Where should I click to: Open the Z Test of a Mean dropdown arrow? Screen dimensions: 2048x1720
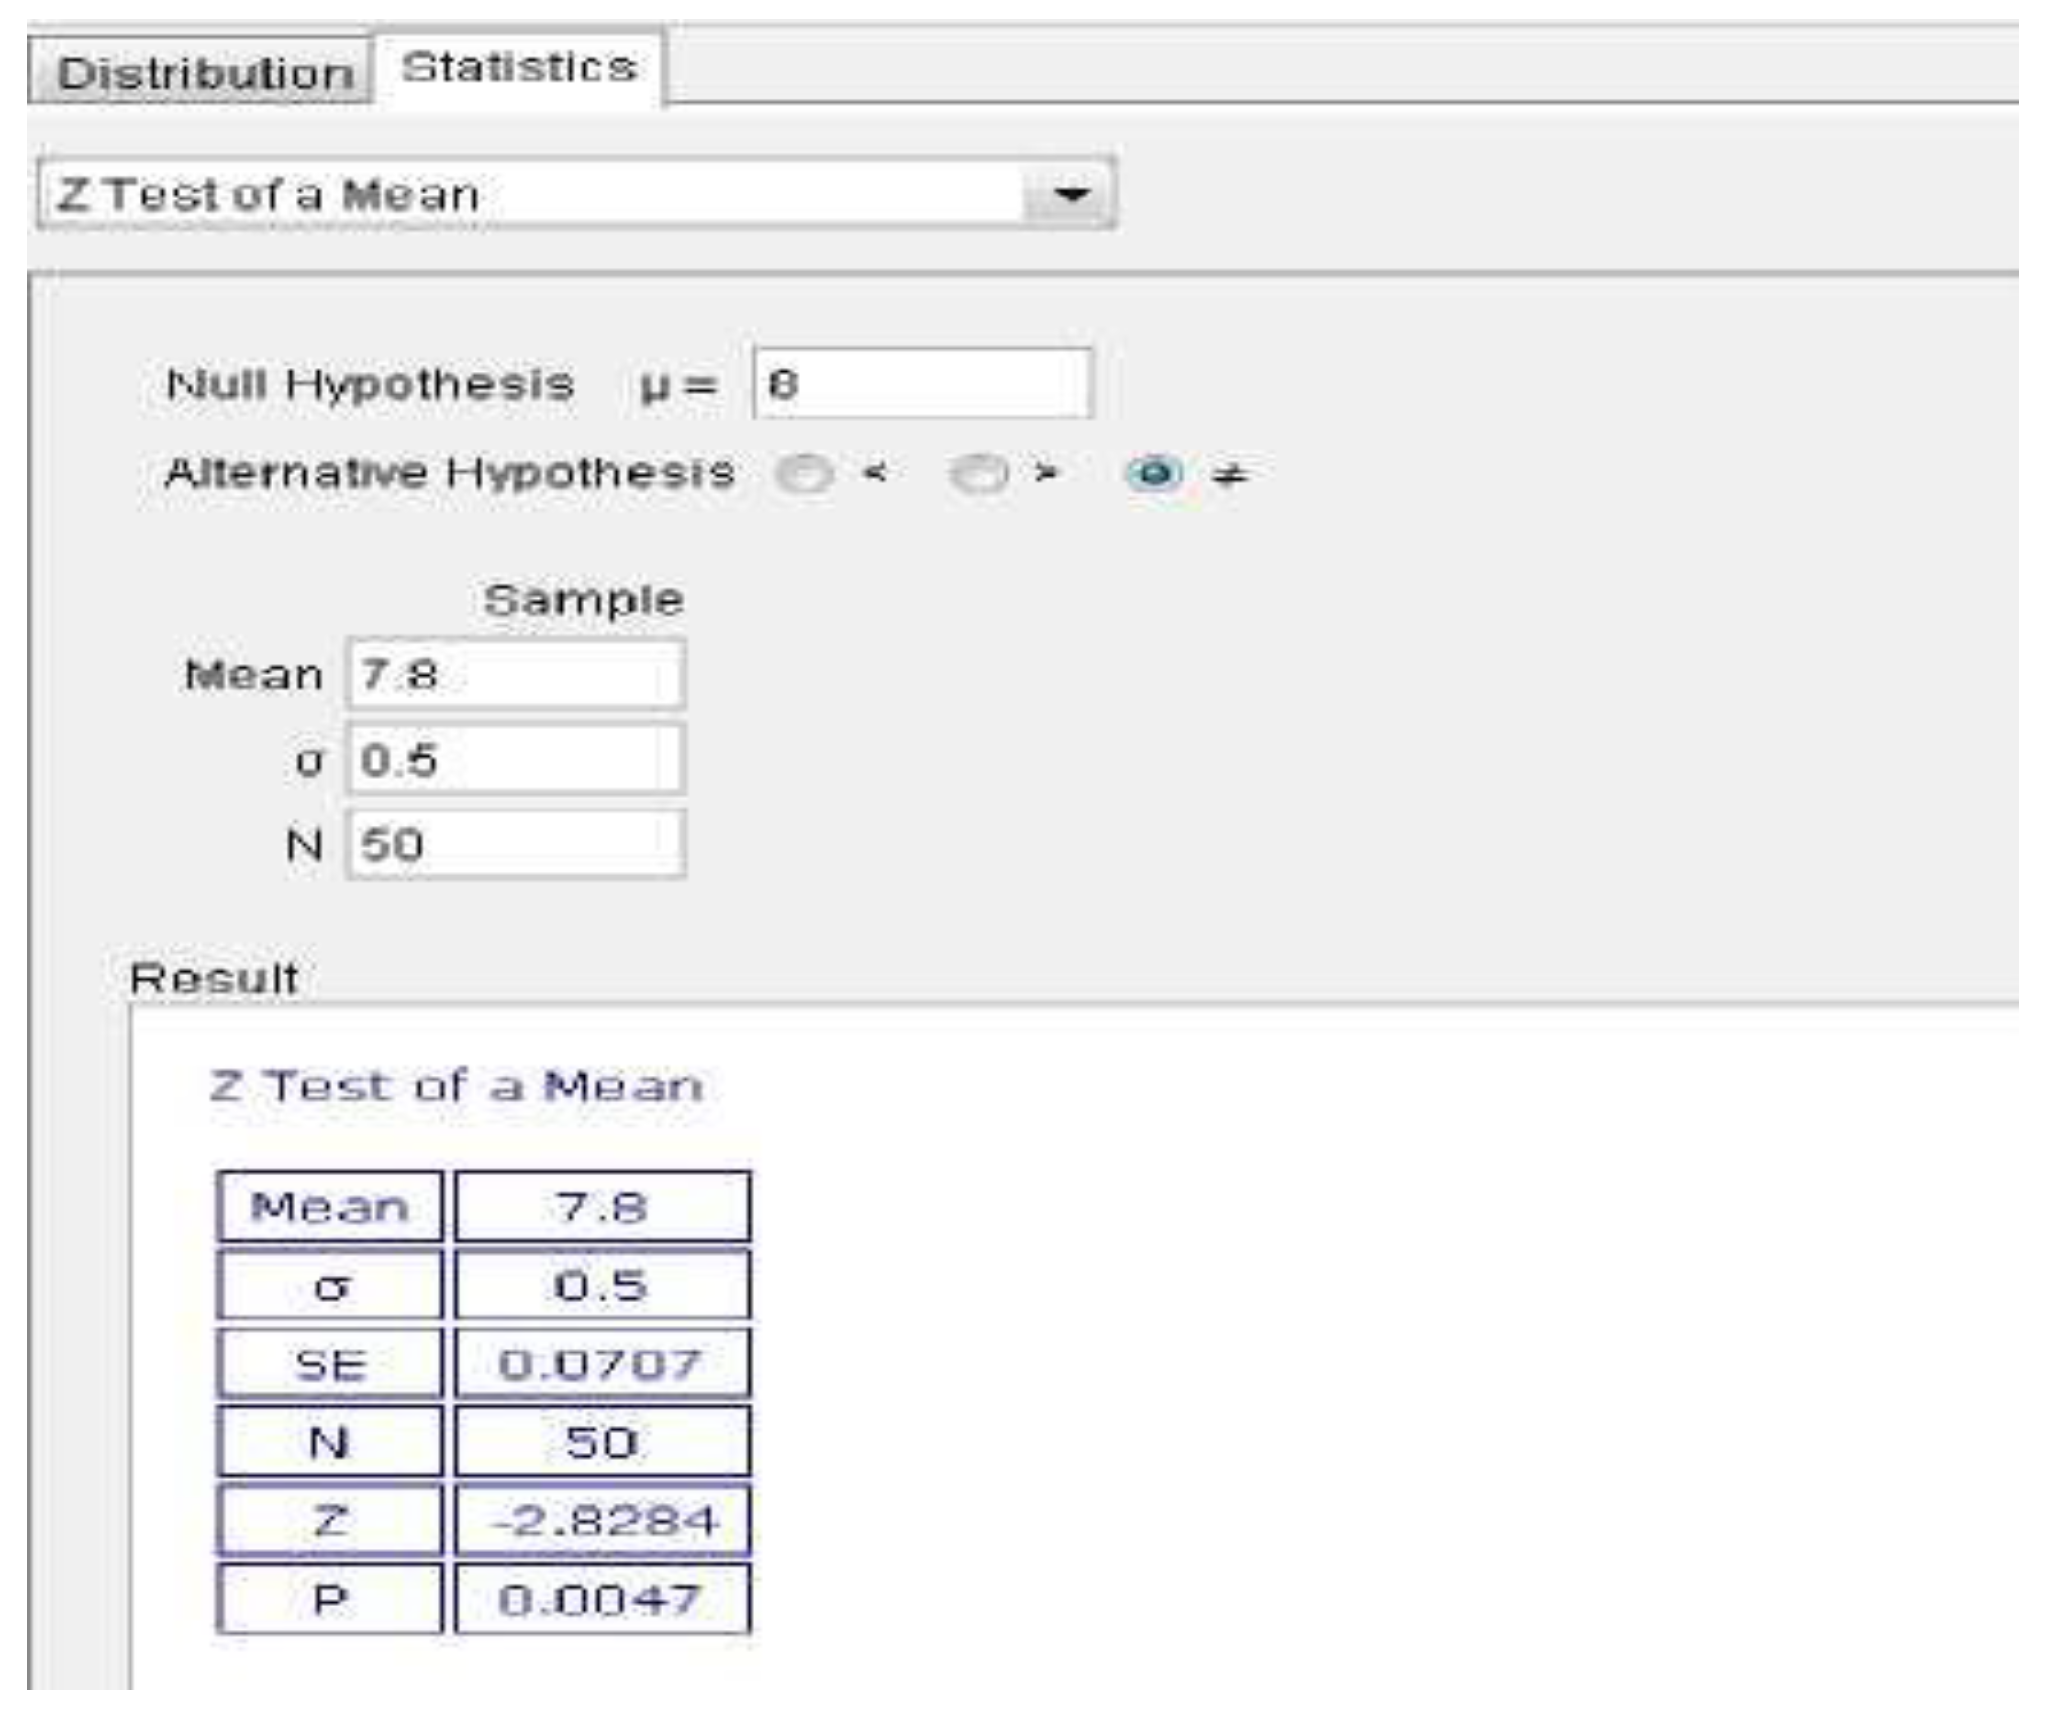click(1071, 194)
